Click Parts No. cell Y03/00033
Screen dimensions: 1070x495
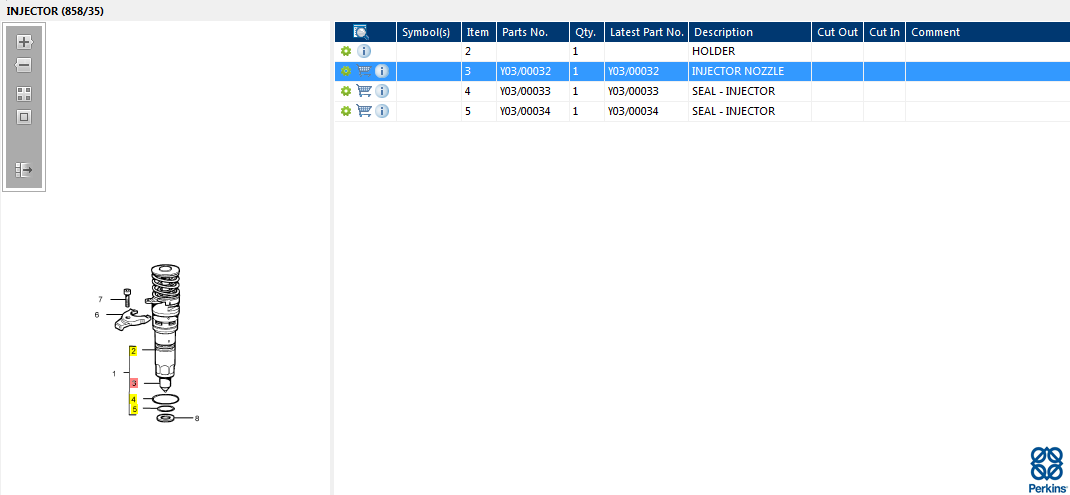533,91
